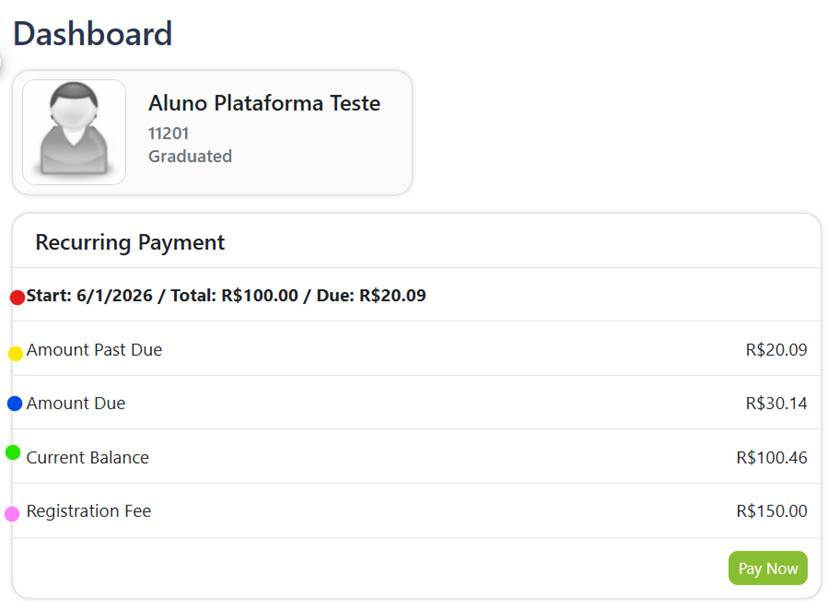Click the R$20.09 past due value
The image size is (840, 609).
(x=776, y=350)
